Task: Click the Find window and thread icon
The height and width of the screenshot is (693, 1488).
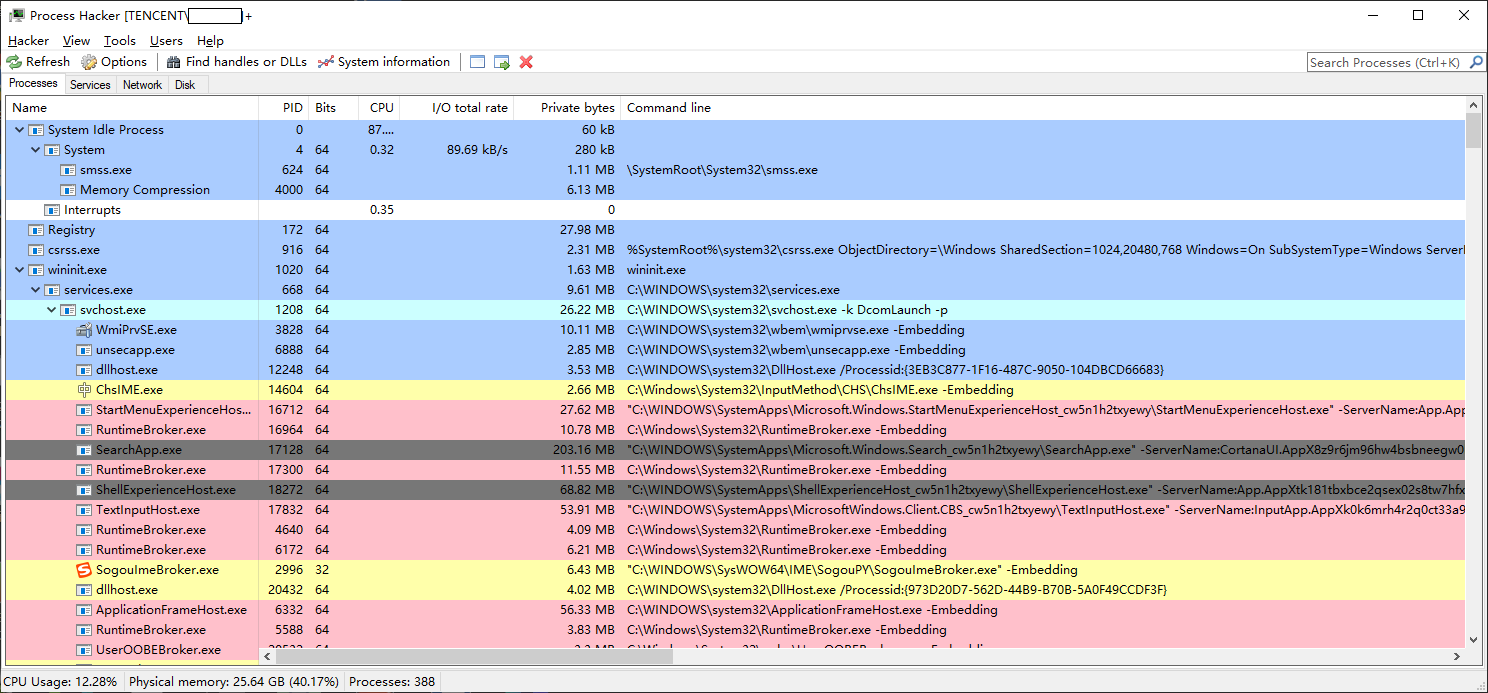Action: 501,61
